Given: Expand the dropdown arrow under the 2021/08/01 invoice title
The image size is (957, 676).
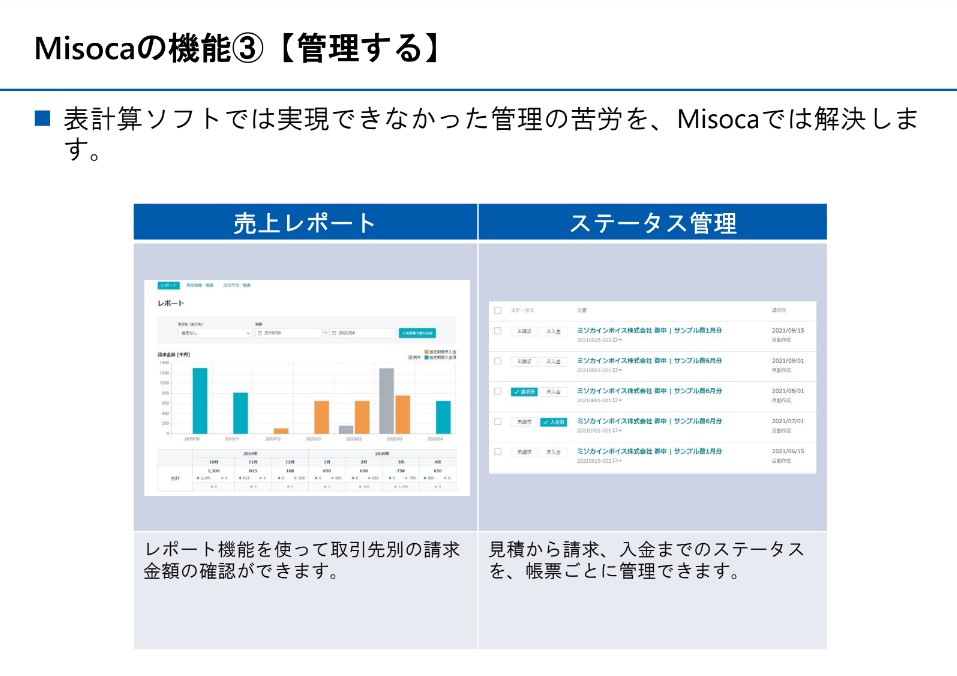Looking at the screenshot, I should pyautogui.click(x=621, y=400).
